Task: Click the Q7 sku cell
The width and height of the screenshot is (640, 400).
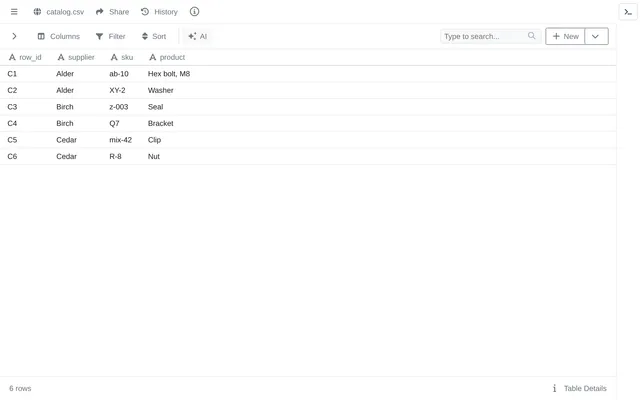Action: pyautogui.click(x=114, y=123)
